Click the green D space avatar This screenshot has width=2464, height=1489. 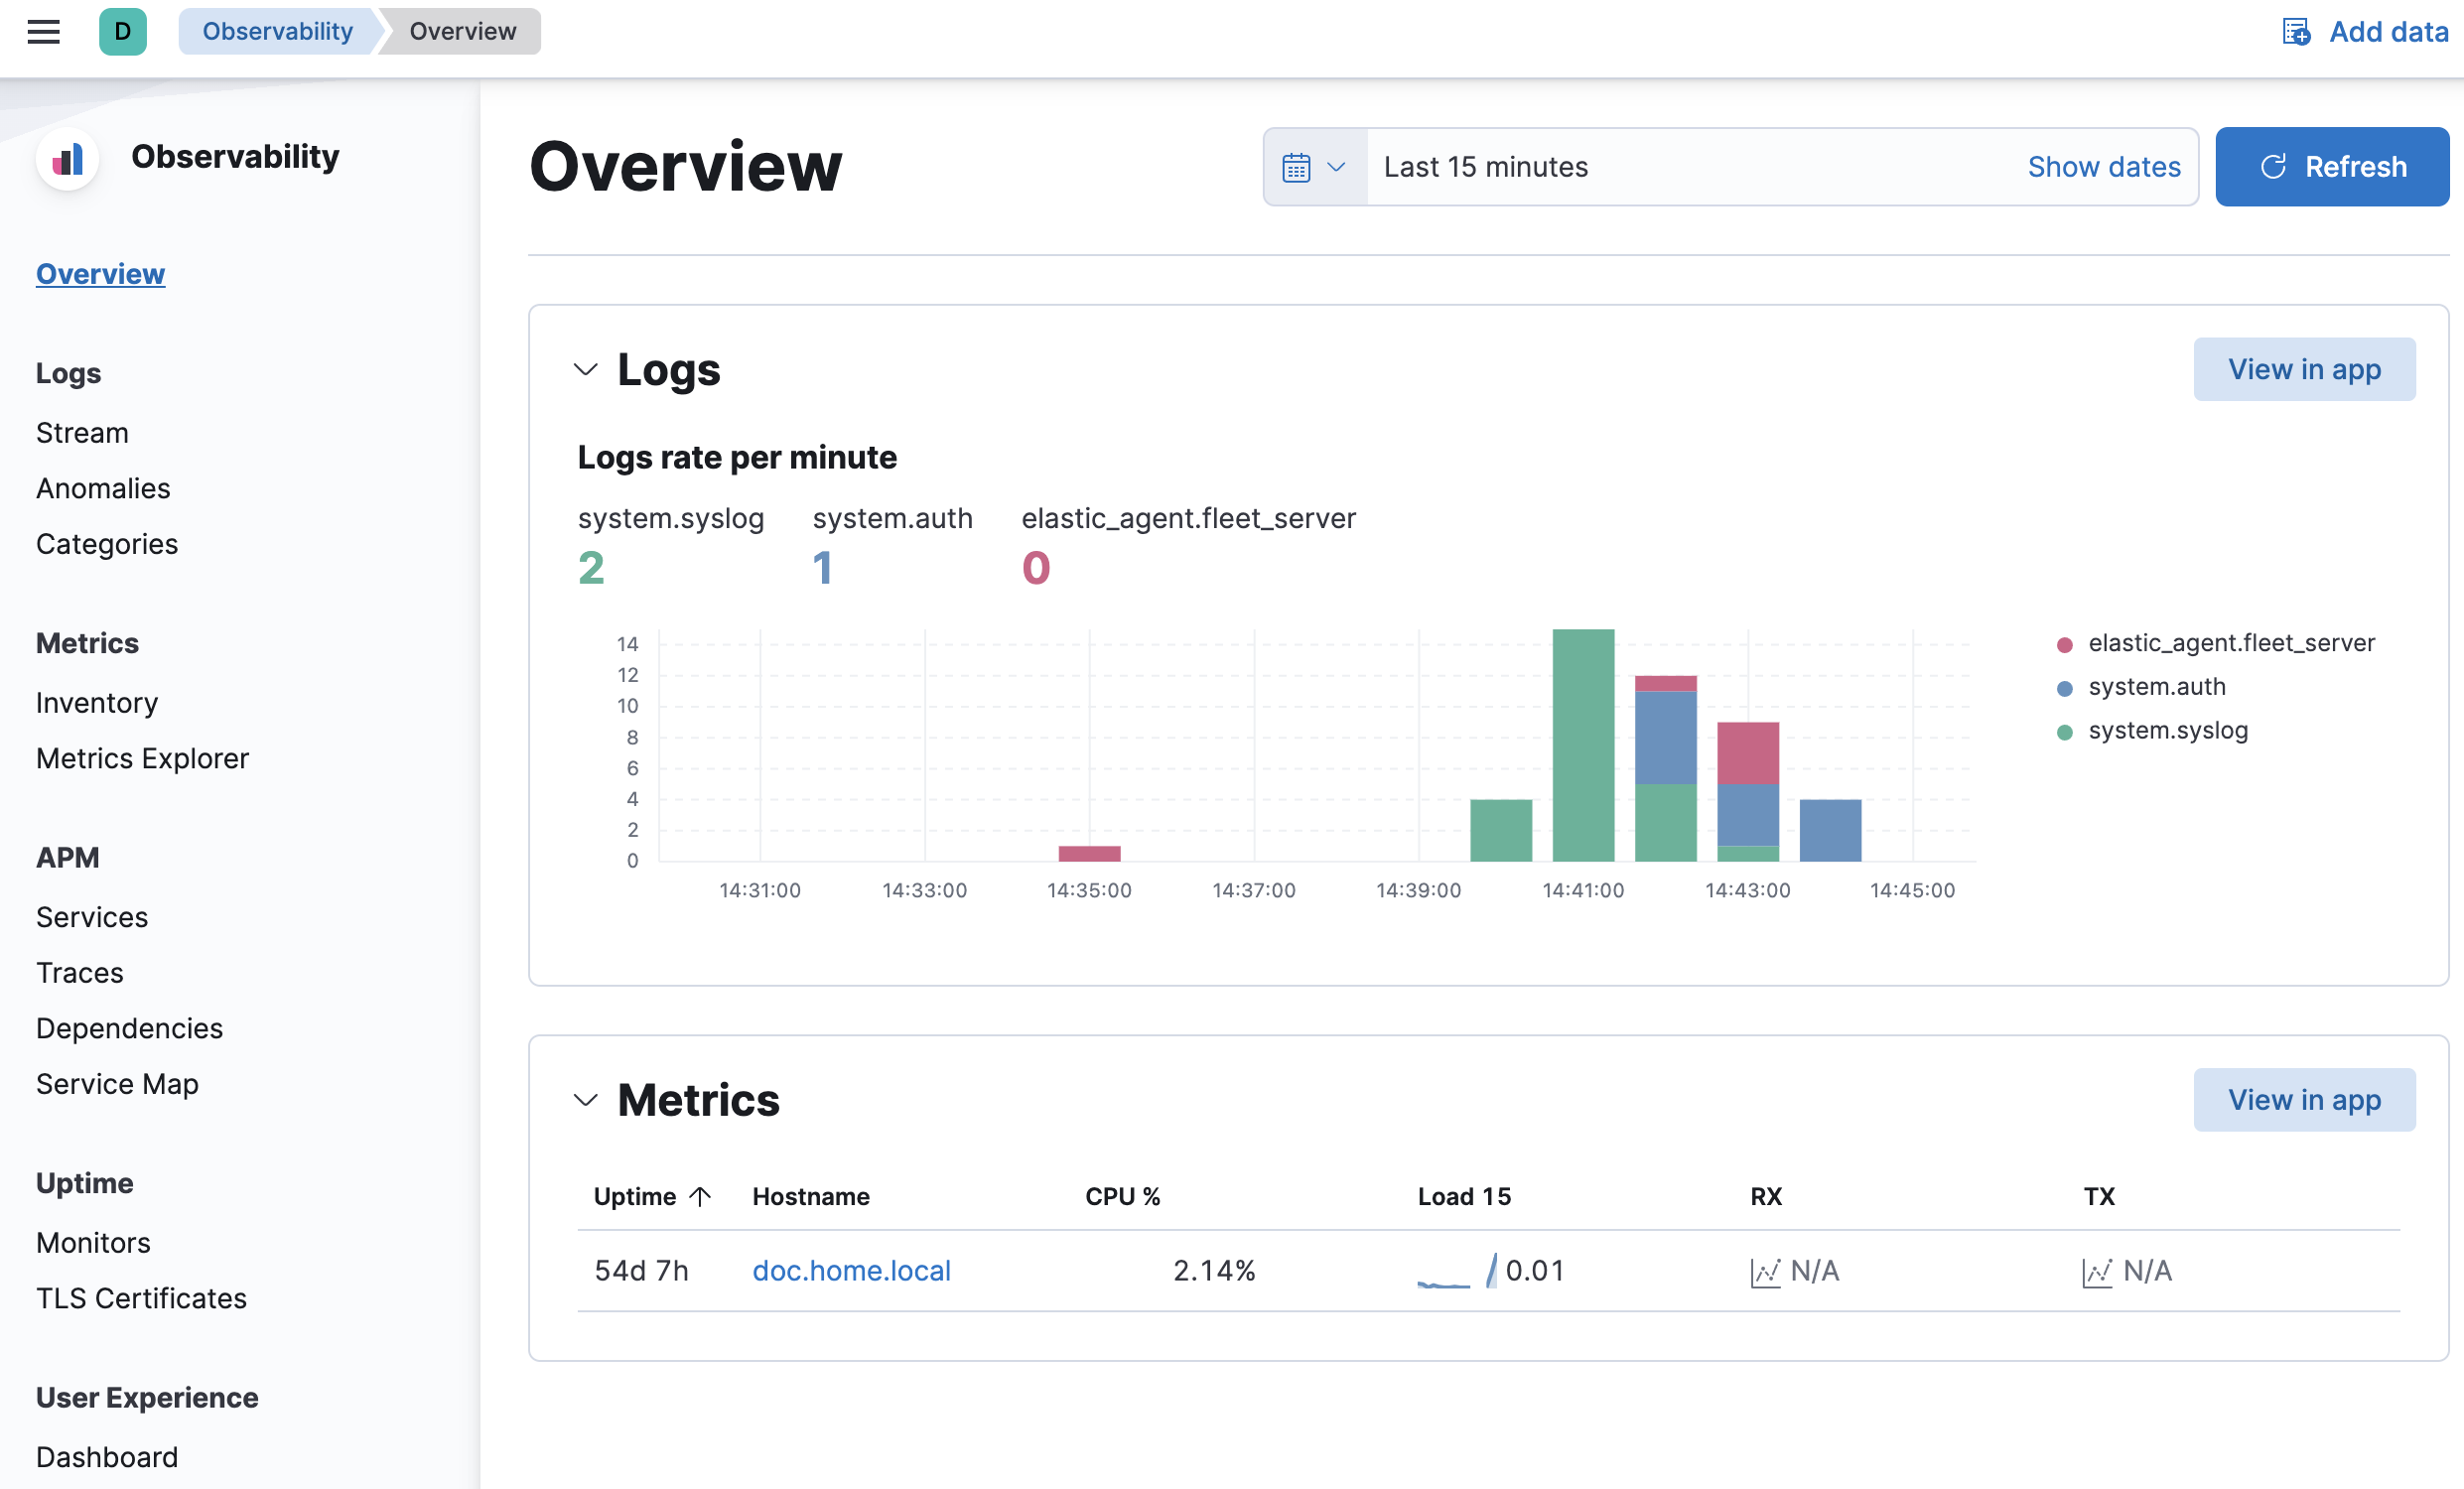click(x=123, y=32)
